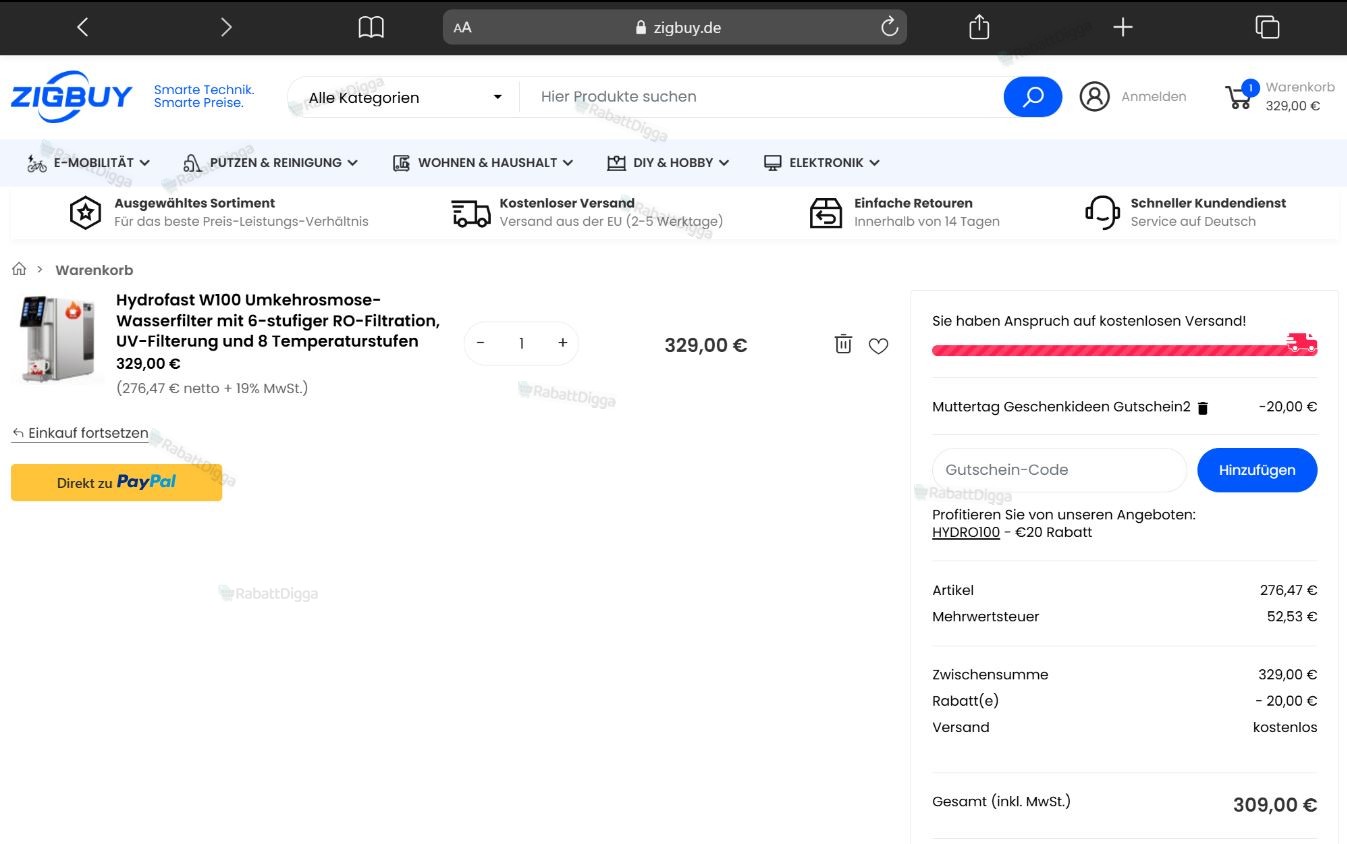Open the account profile icon
This screenshot has height=844, width=1347.
point(1095,97)
